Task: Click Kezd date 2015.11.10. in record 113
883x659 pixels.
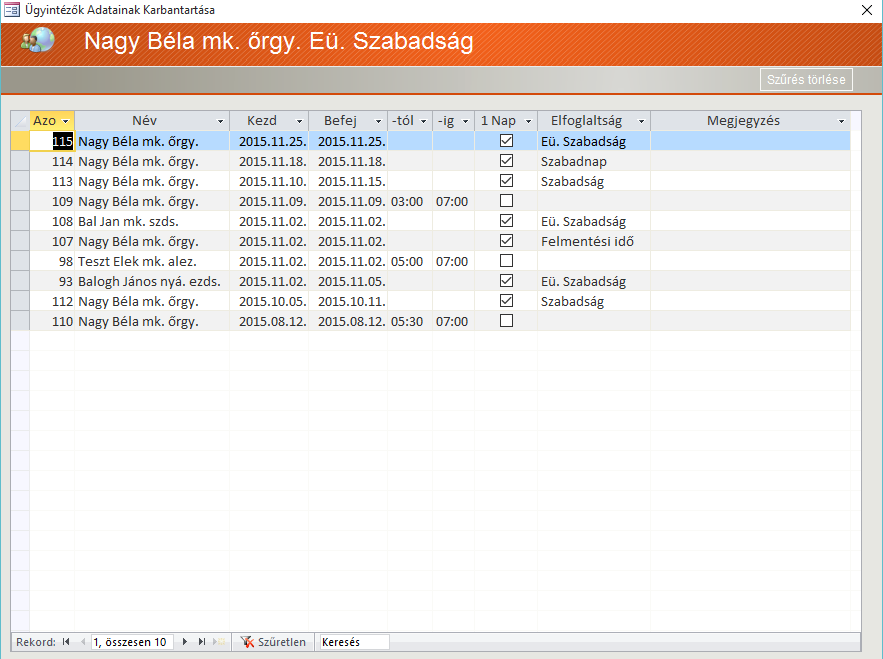Action: click(269, 181)
